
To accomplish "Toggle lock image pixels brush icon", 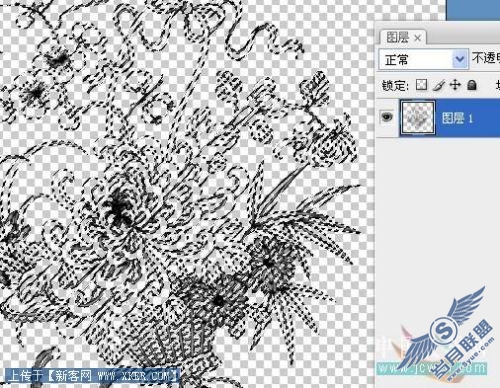I will click(x=439, y=85).
